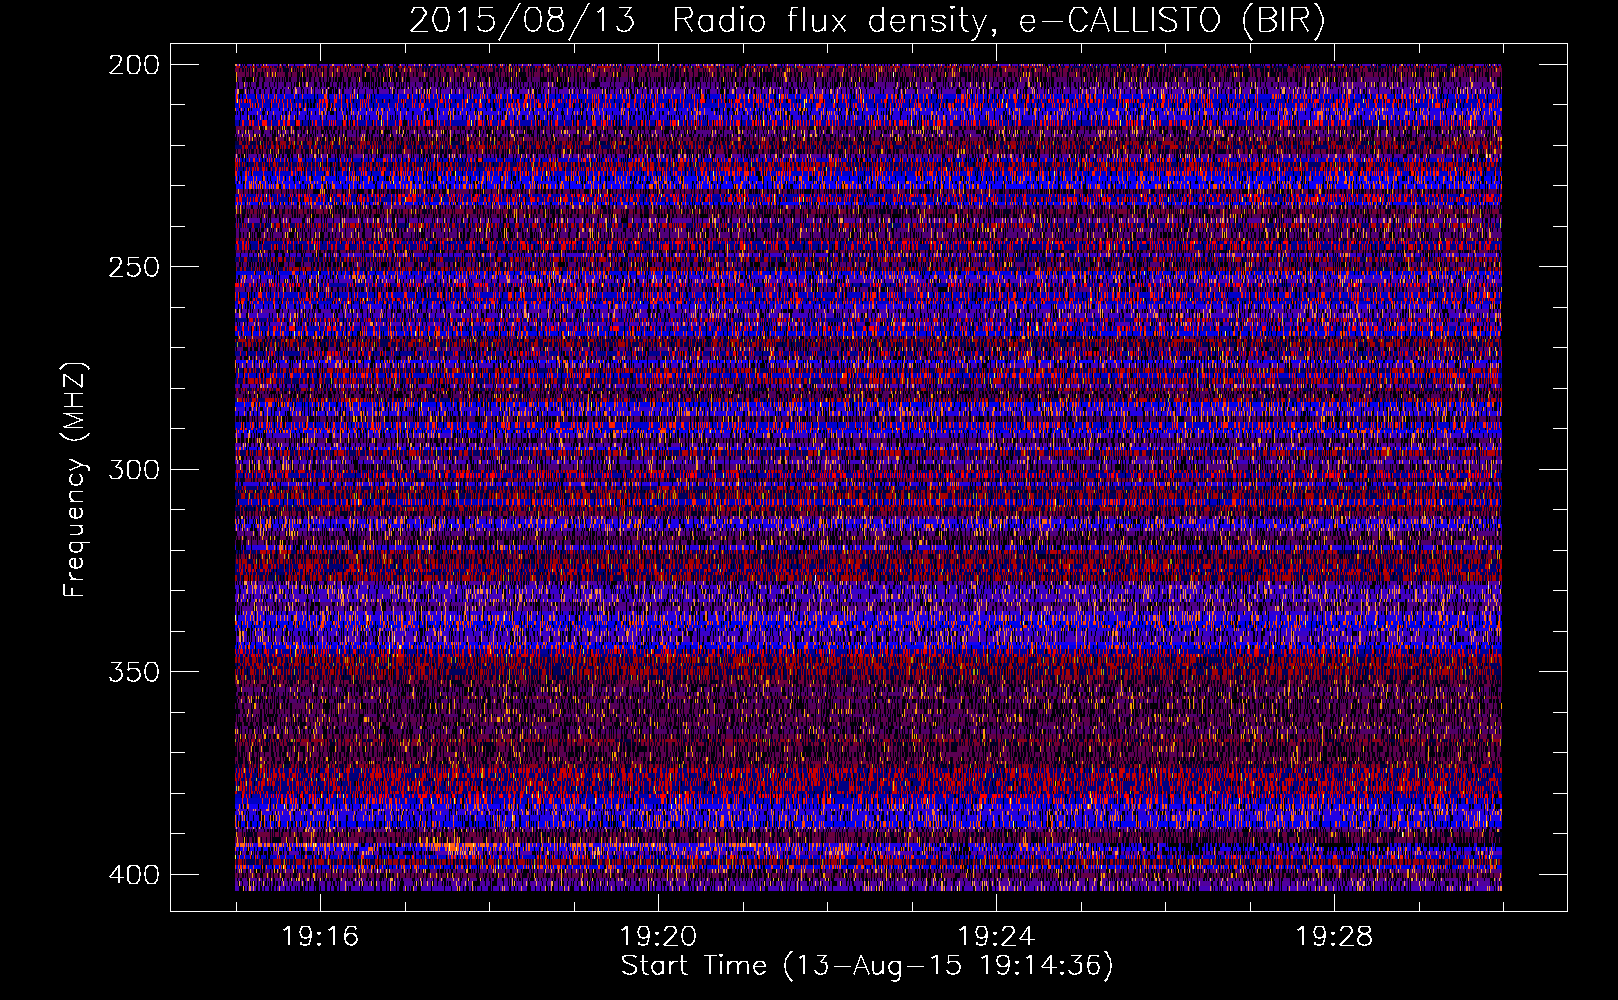Click the 350 frequency tick label

click(133, 671)
